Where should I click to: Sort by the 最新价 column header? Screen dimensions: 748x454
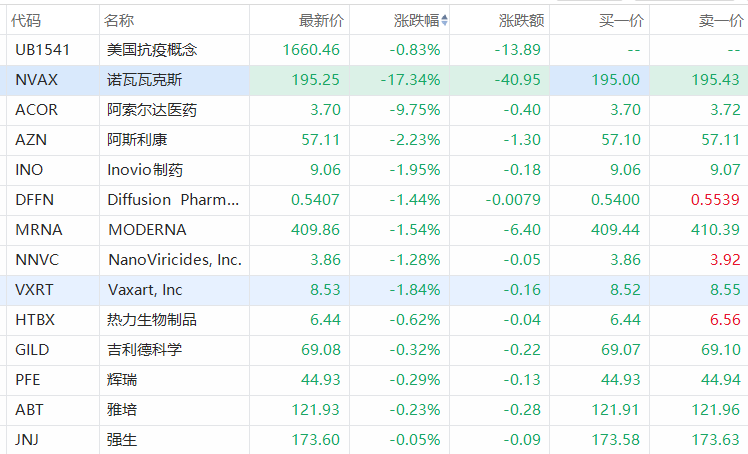coord(319,20)
